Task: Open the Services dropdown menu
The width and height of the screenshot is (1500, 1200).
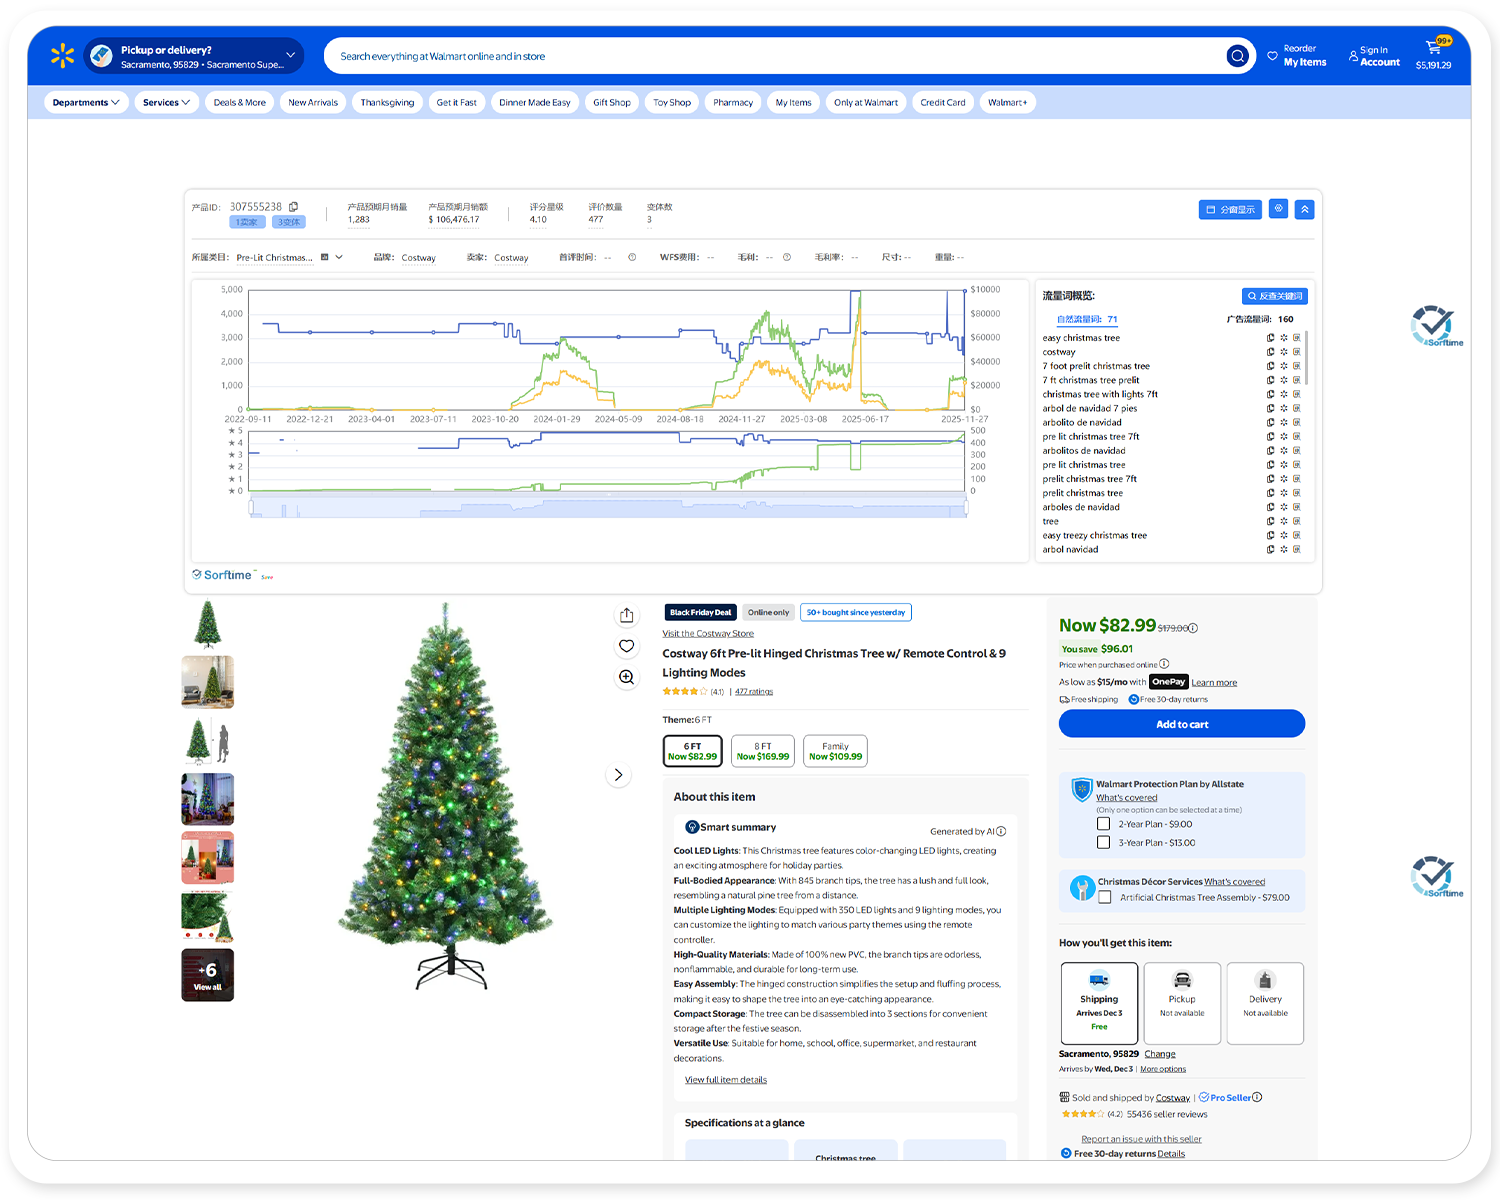Action: (166, 102)
